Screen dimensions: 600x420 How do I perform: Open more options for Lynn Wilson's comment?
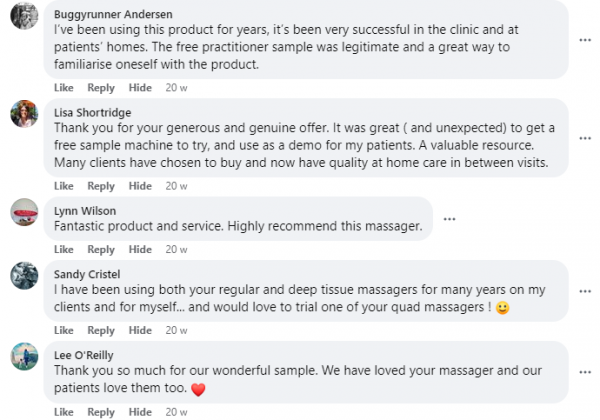click(449, 219)
